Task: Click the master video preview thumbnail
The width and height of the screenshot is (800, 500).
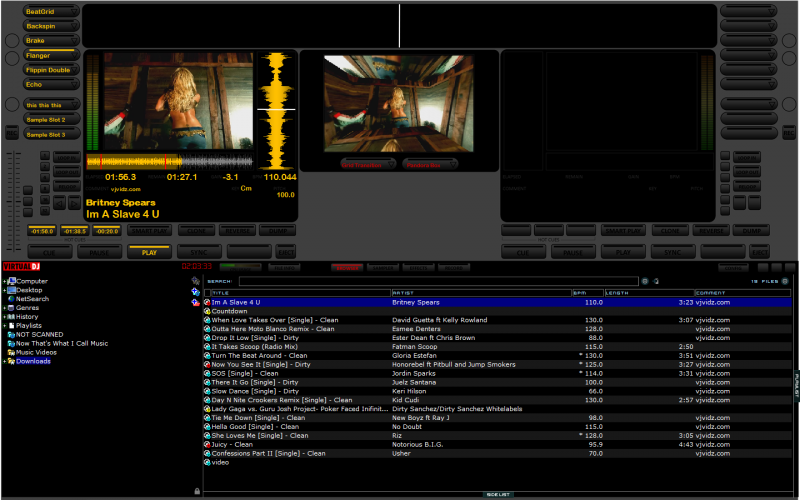Action: pyautogui.click(x=398, y=104)
